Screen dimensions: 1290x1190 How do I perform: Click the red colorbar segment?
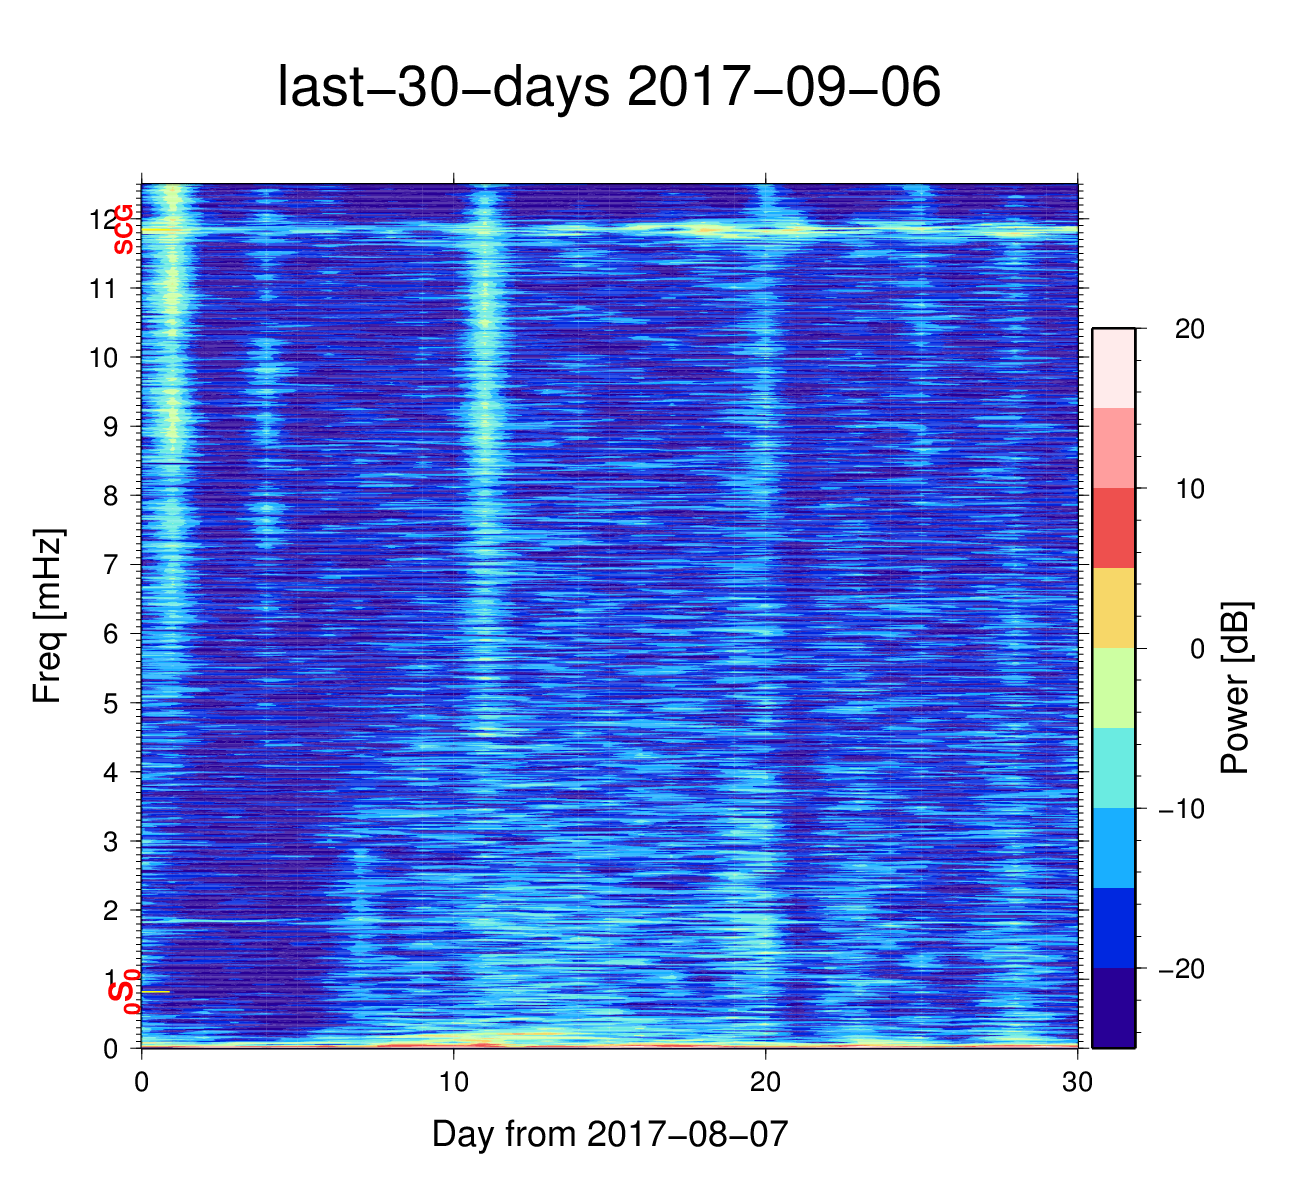click(x=1113, y=527)
